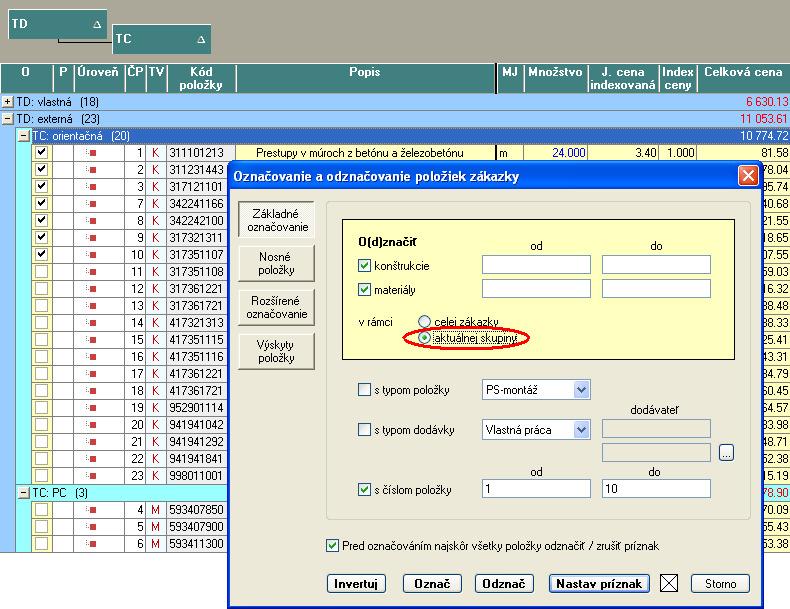Collapse the TC: orientačná group
The width and height of the screenshot is (790, 609).
[24, 136]
